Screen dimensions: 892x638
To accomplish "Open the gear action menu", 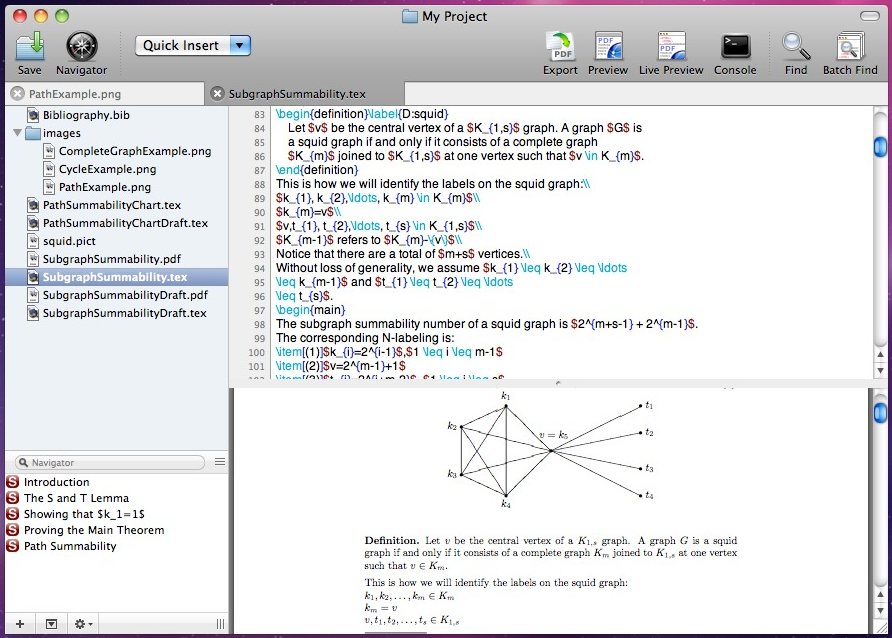I will point(83,624).
